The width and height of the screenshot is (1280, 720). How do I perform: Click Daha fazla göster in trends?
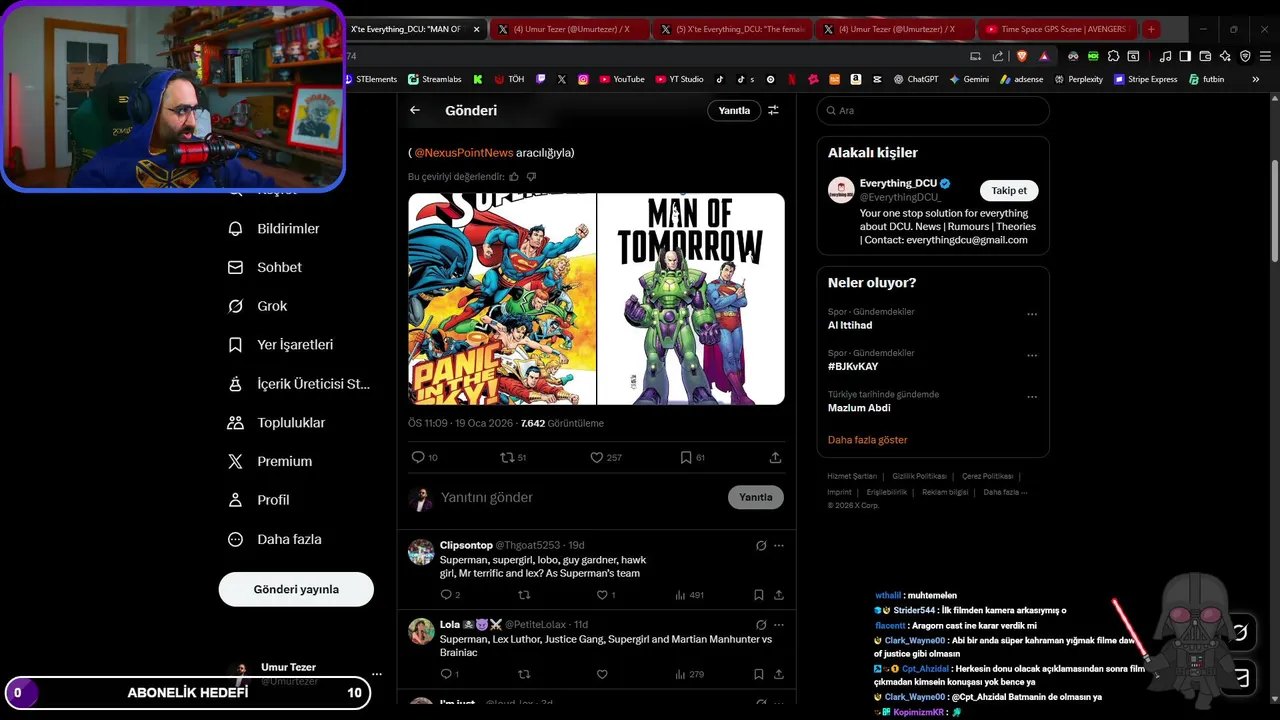(868, 440)
